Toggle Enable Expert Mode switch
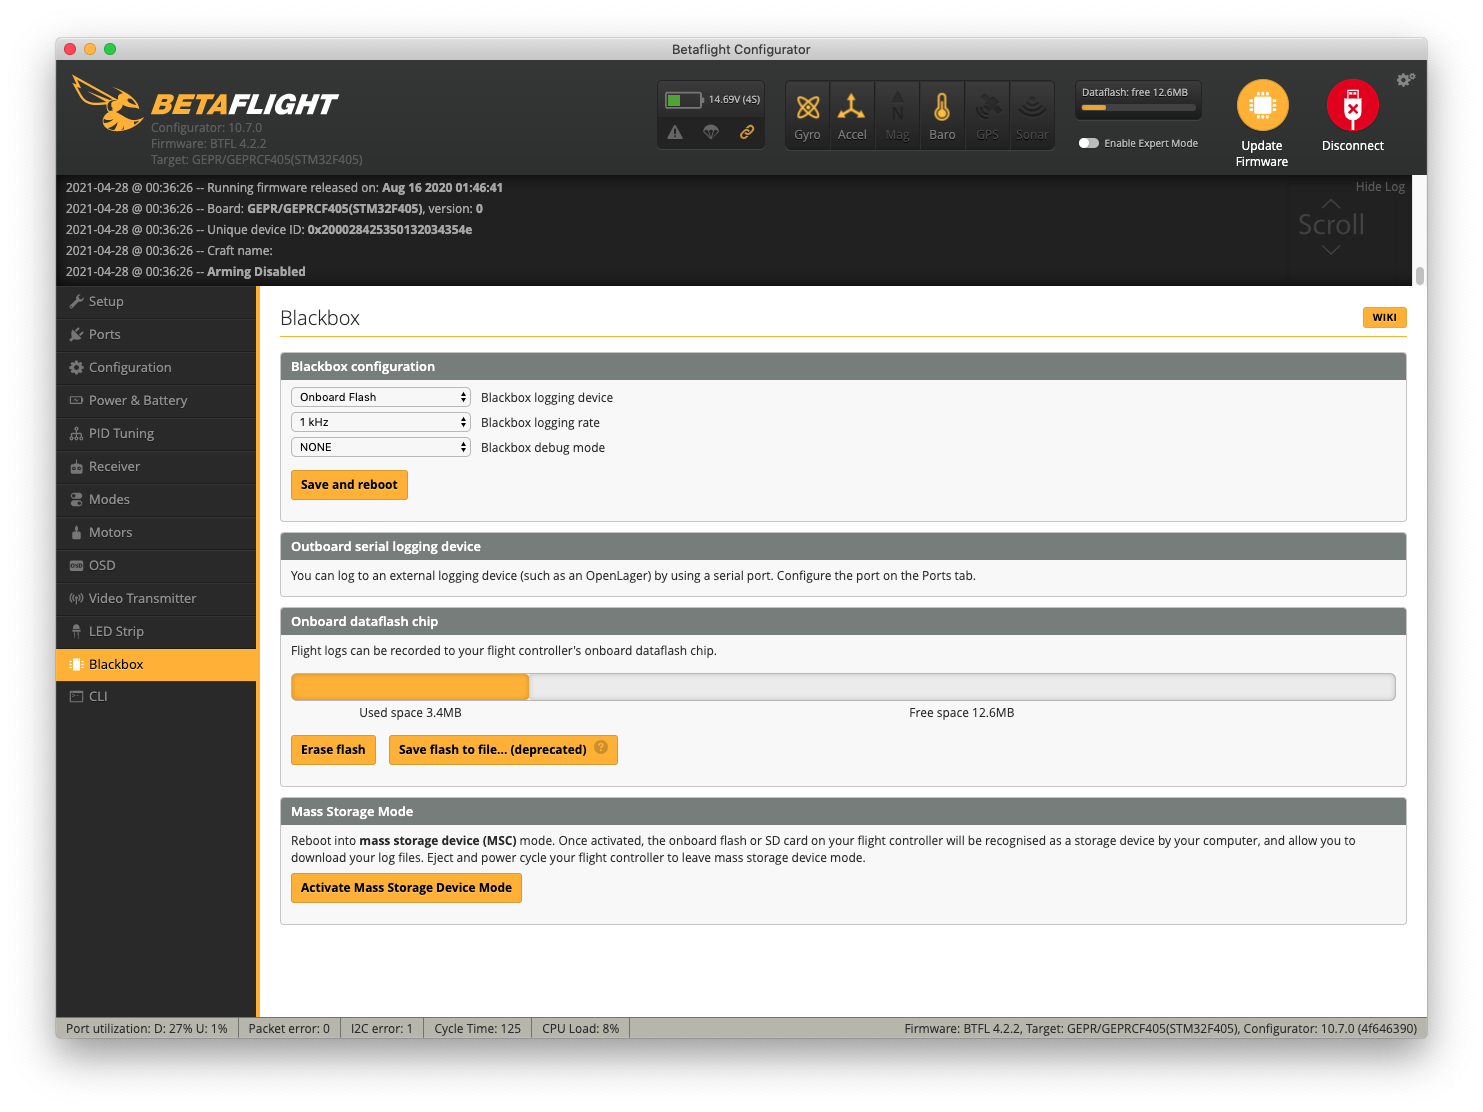The height and width of the screenshot is (1112, 1483). point(1088,143)
